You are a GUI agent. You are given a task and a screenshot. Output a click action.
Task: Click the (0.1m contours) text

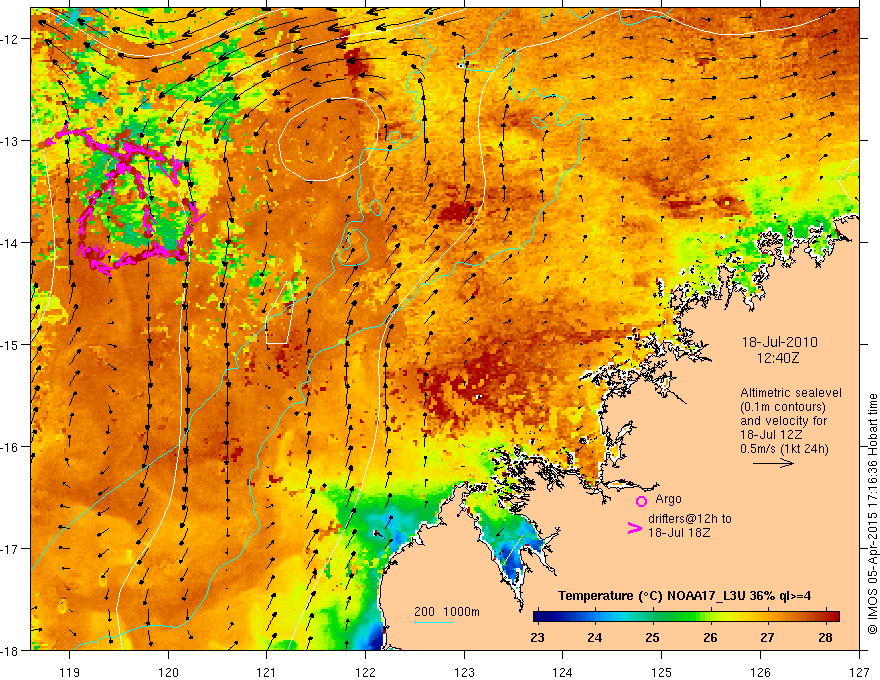(783, 407)
